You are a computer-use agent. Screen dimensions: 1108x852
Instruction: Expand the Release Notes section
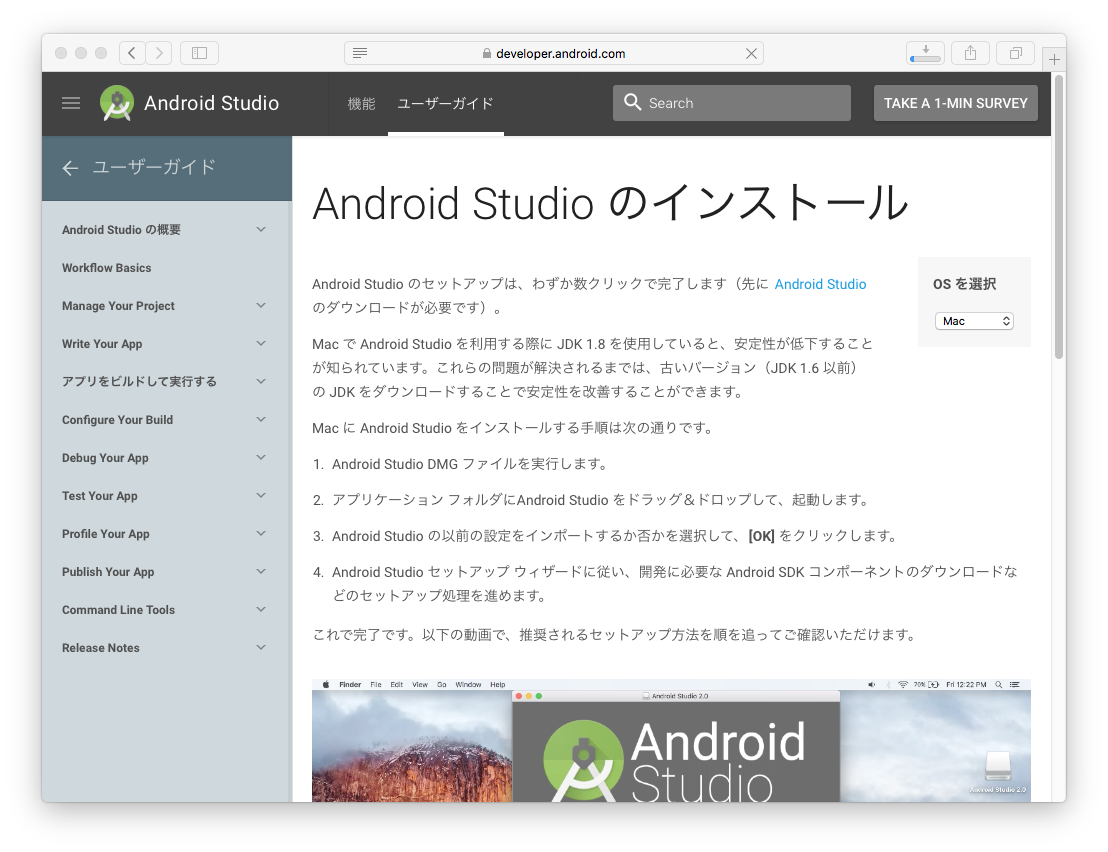click(261, 648)
